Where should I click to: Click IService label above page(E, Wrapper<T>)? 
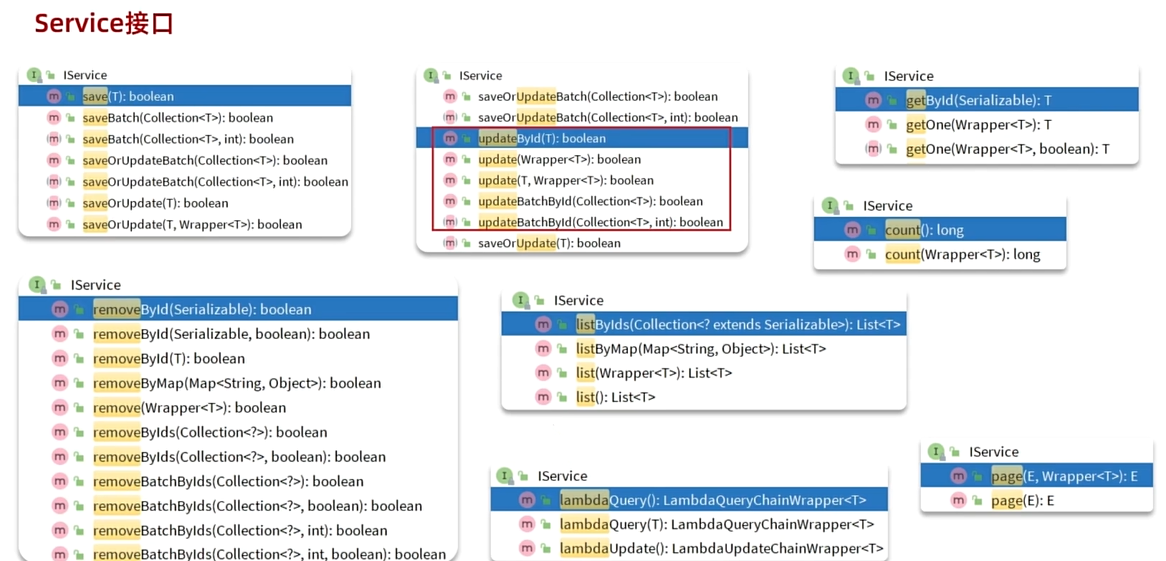pos(993,452)
